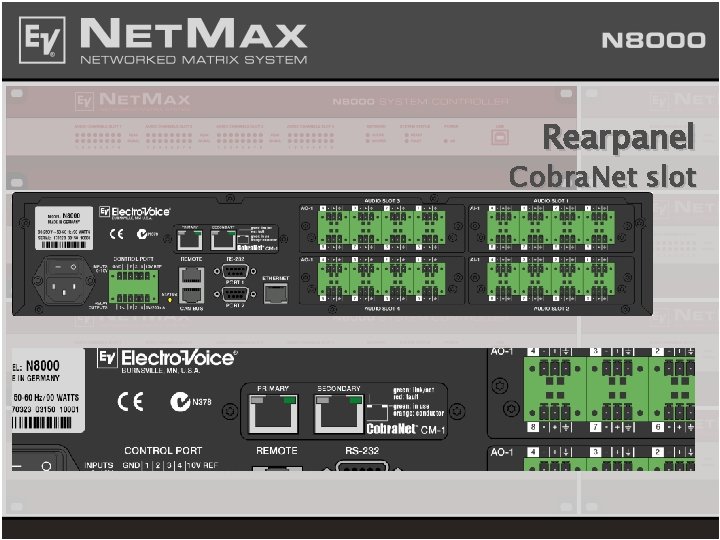Click the yellow system LED near Control Port
The height and width of the screenshot is (540, 720).
click(170, 299)
